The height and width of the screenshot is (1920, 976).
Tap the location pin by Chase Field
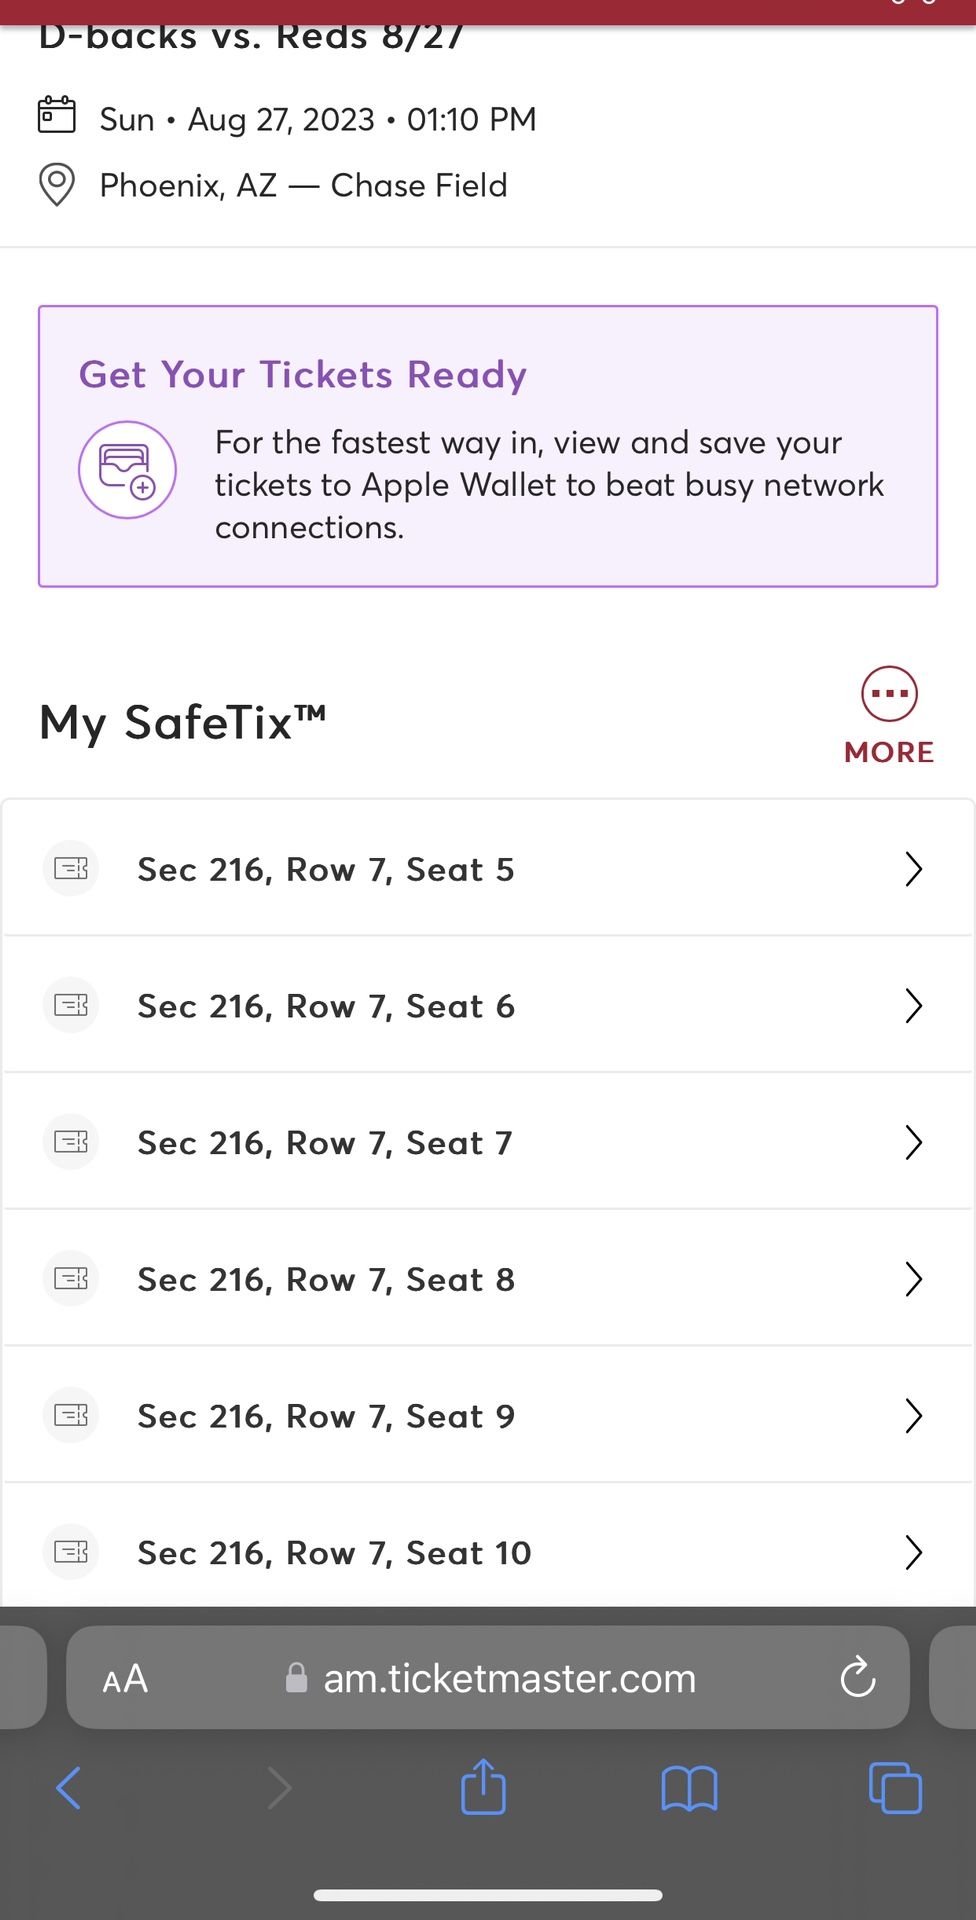point(56,185)
